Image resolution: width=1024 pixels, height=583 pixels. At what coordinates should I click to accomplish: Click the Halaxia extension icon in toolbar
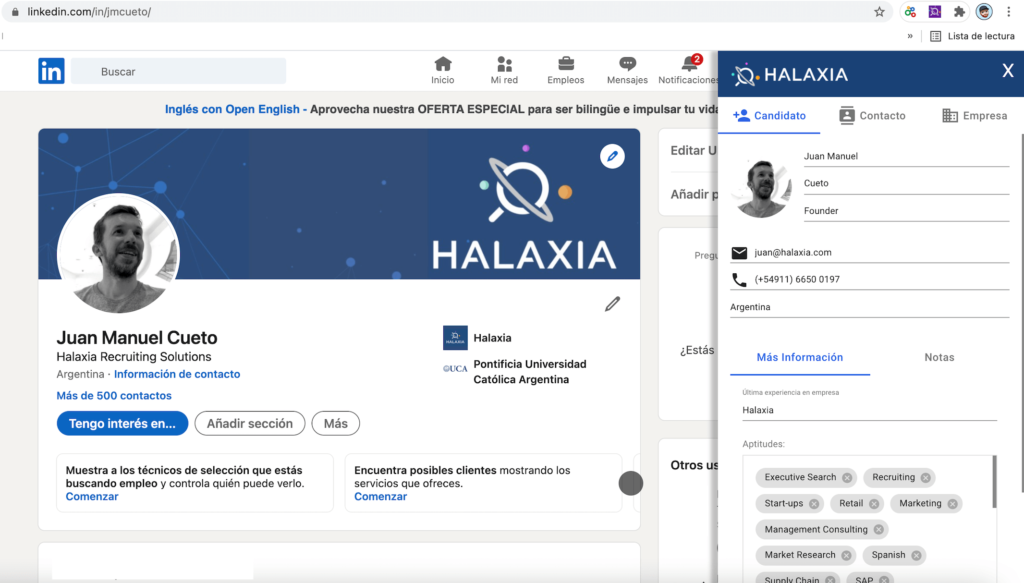click(935, 12)
